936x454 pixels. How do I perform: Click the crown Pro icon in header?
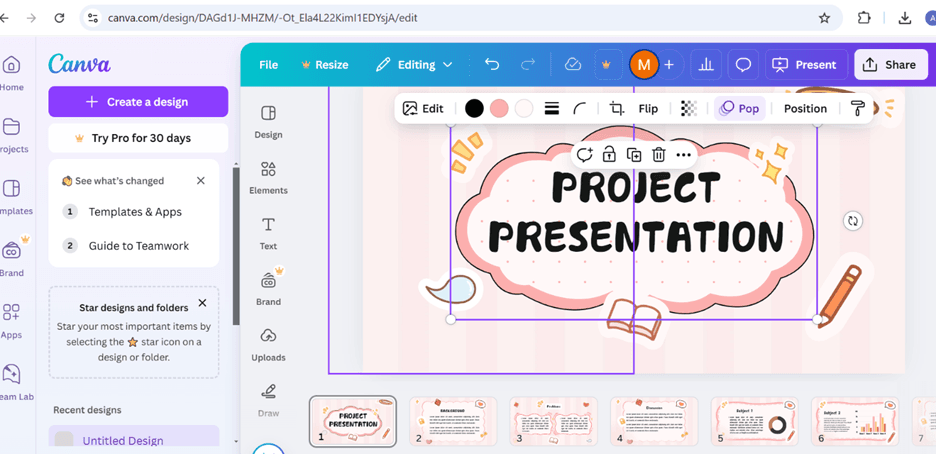(x=606, y=64)
